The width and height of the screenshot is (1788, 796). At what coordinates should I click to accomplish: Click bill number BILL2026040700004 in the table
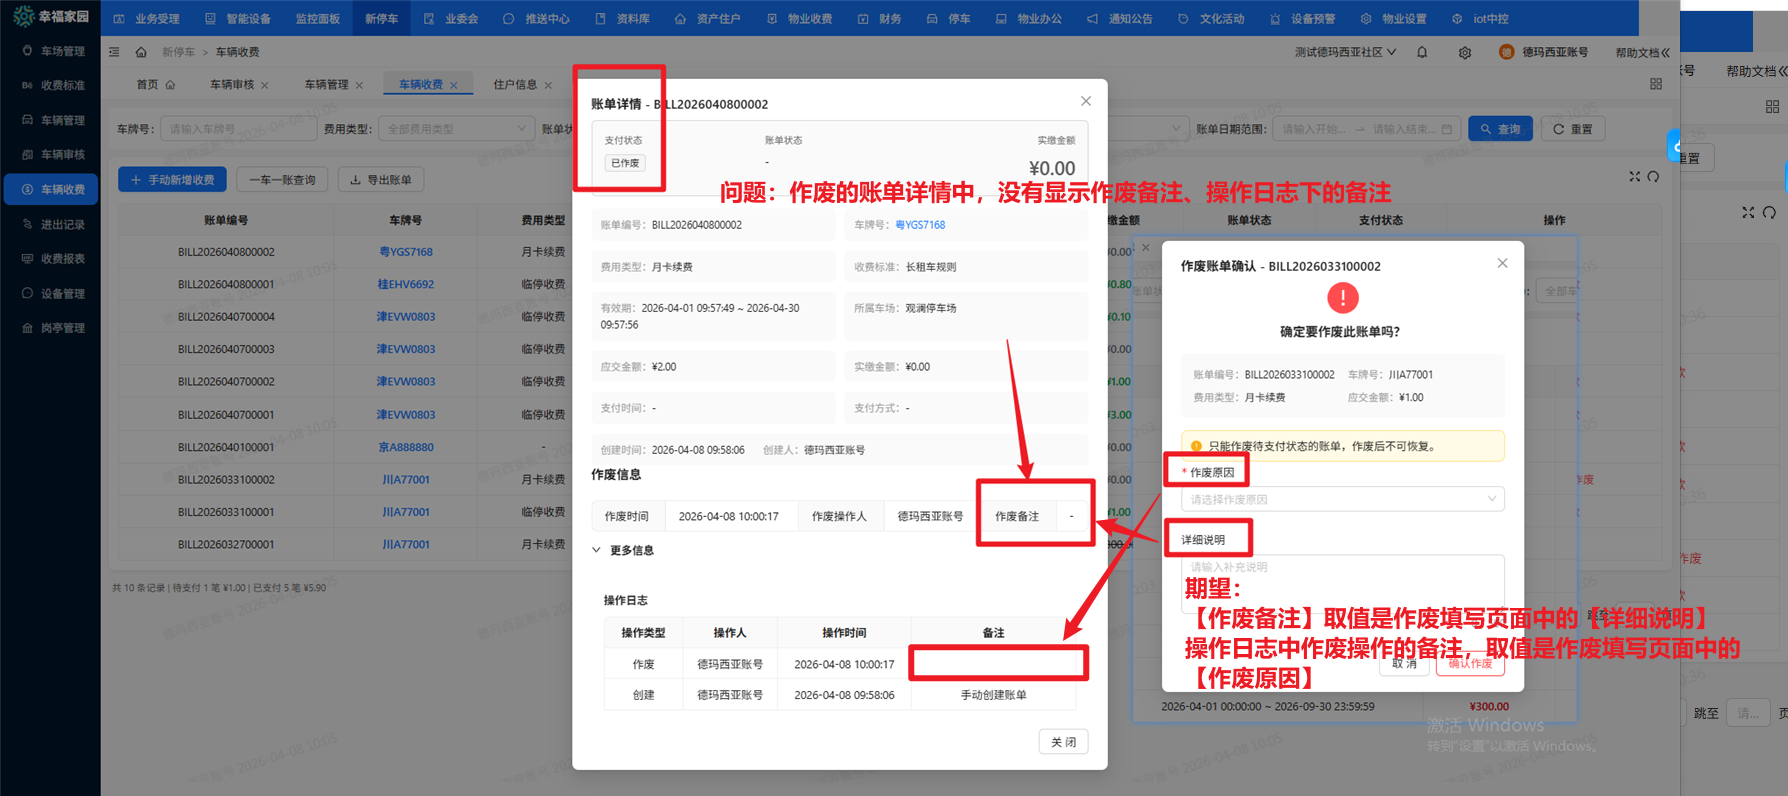click(x=226, y=317)
